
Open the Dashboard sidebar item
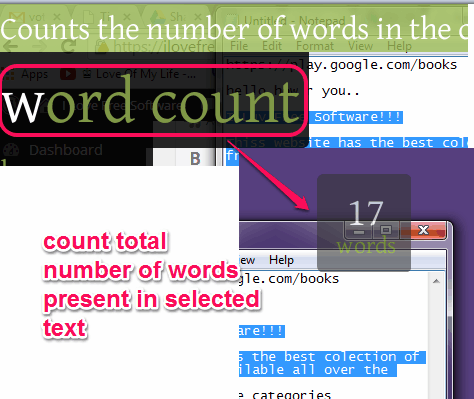coord(66,150)
